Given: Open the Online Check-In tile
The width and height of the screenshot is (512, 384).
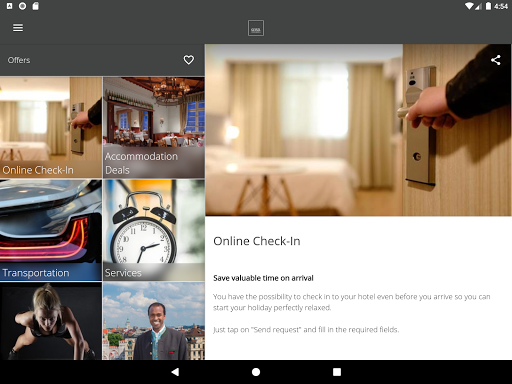Looking at the screenshot, I should point(51,127).
